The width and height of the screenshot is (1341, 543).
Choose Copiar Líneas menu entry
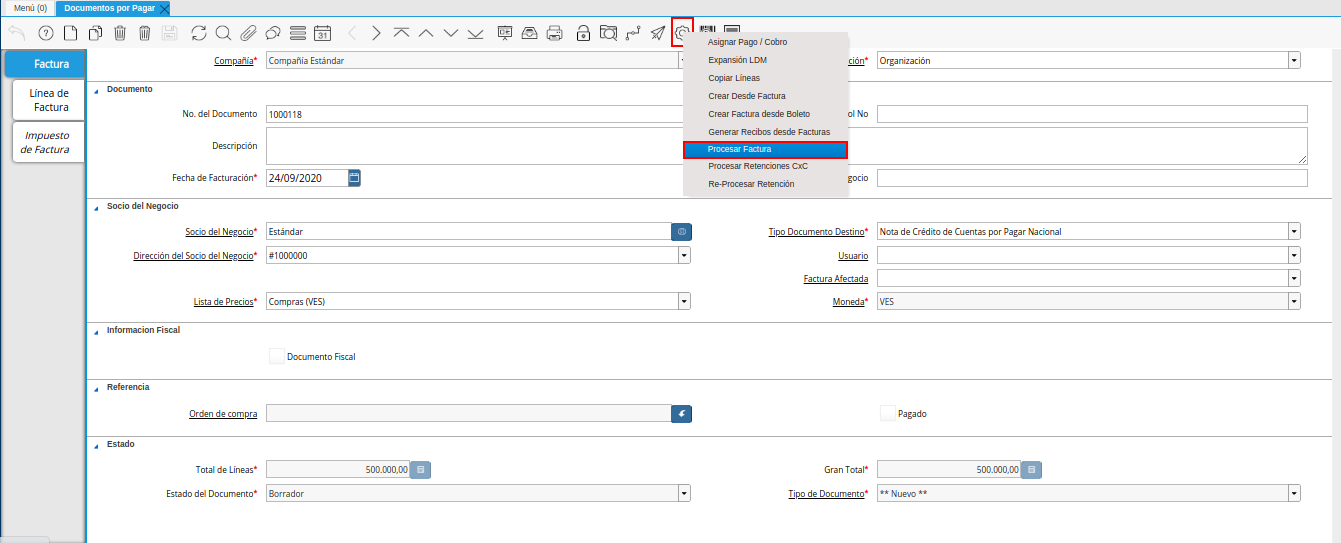coord(734,78)
